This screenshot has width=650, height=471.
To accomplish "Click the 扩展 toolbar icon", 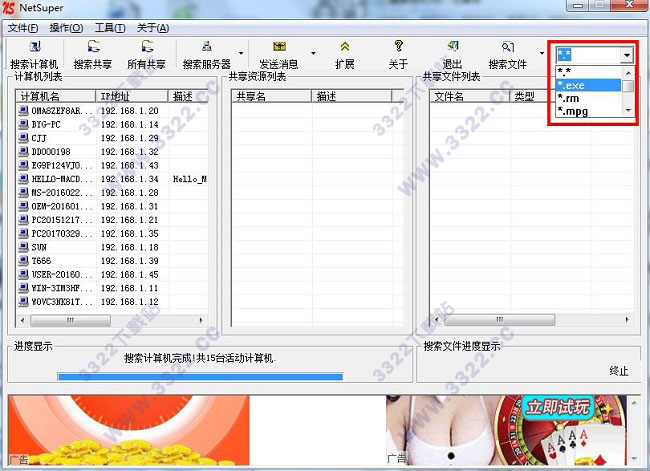I will pos(344,46).
